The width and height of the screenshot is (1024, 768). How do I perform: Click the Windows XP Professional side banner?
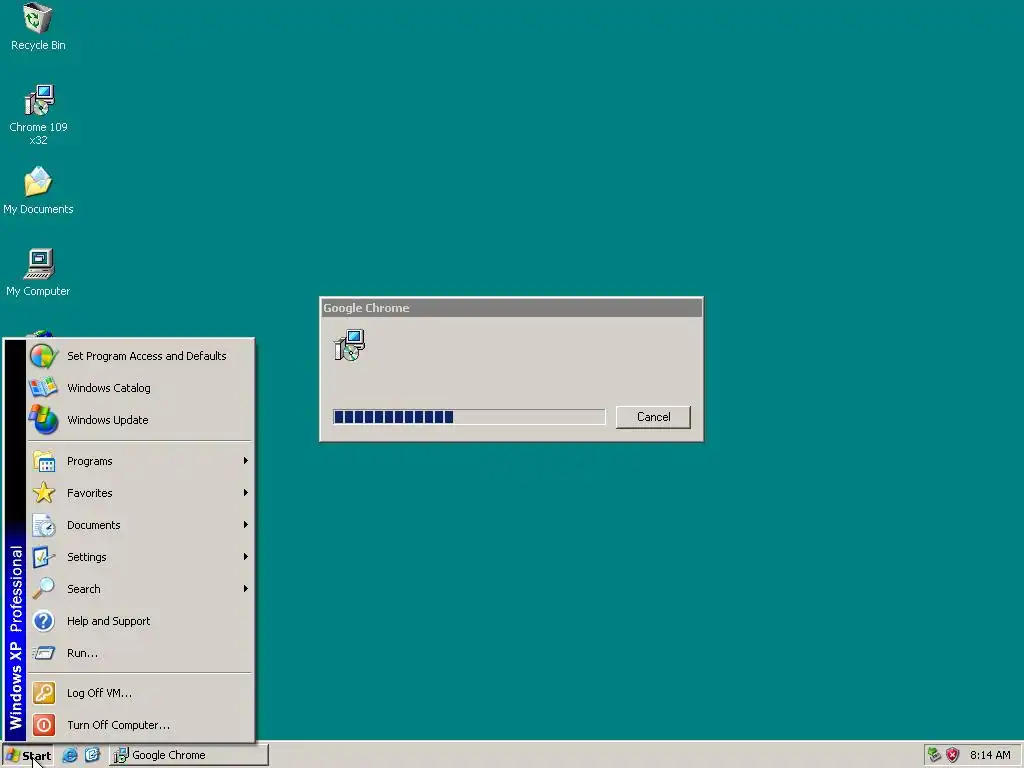pyautogui.click(x=16, y=541)
